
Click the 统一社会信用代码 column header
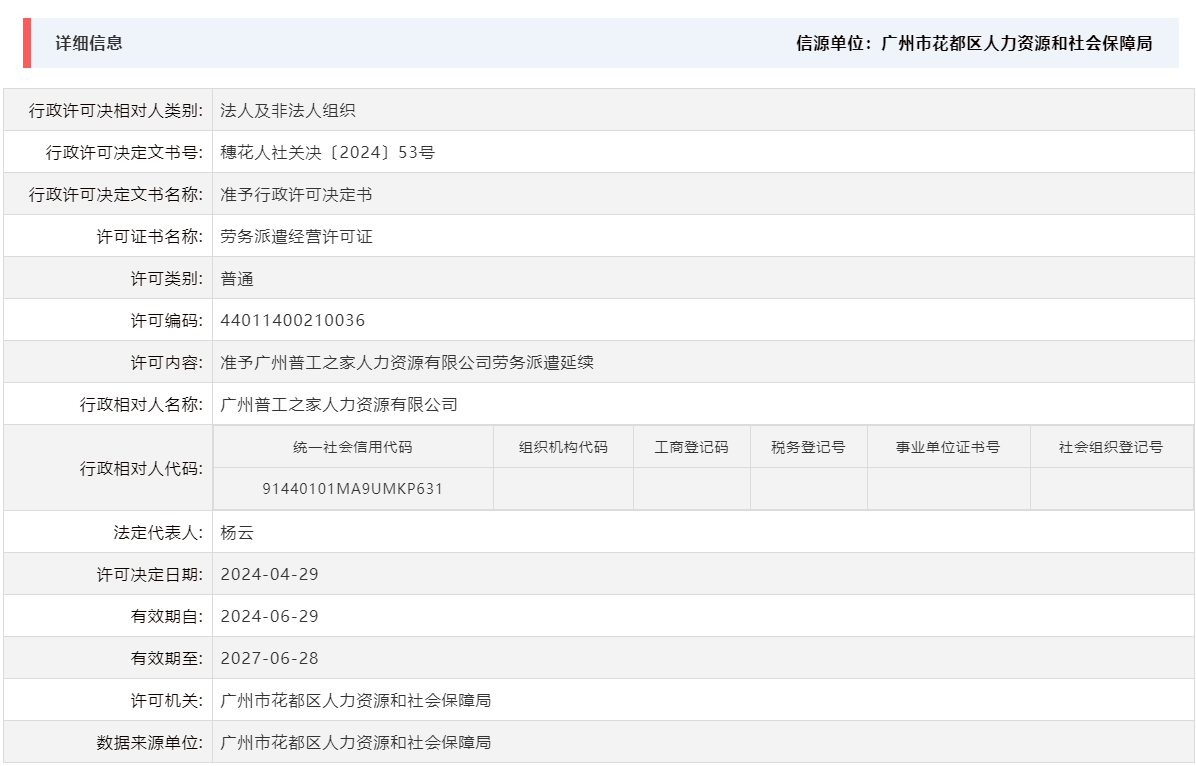click(x=352, y=447)
